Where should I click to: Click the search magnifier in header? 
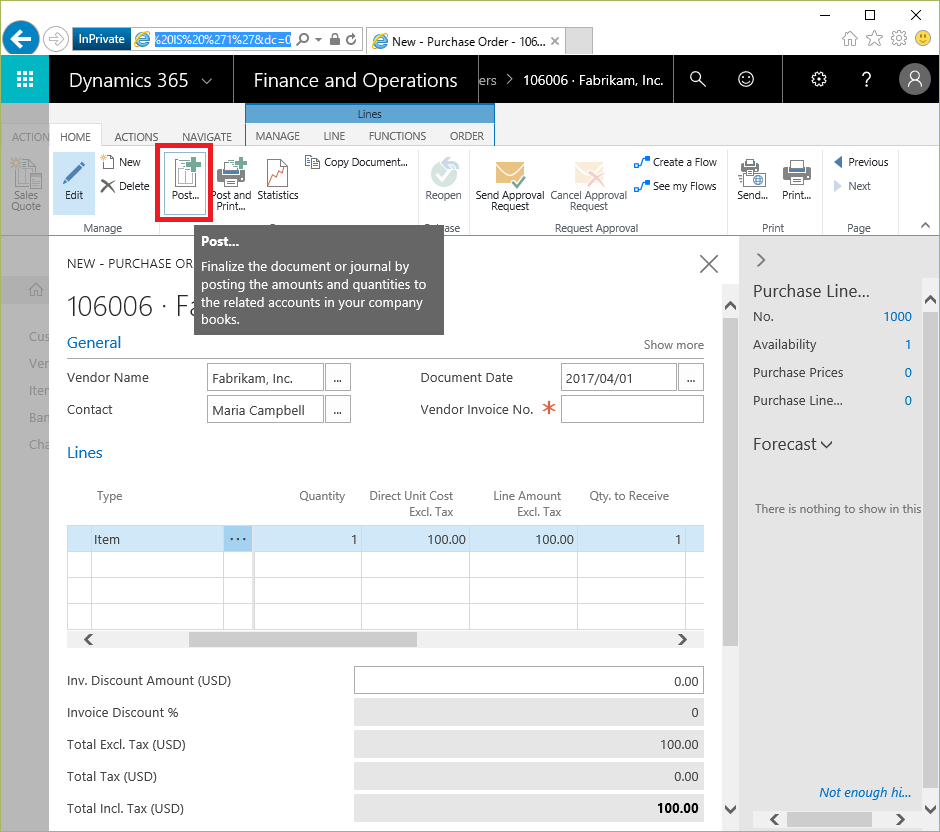click(x=697, y=79)
